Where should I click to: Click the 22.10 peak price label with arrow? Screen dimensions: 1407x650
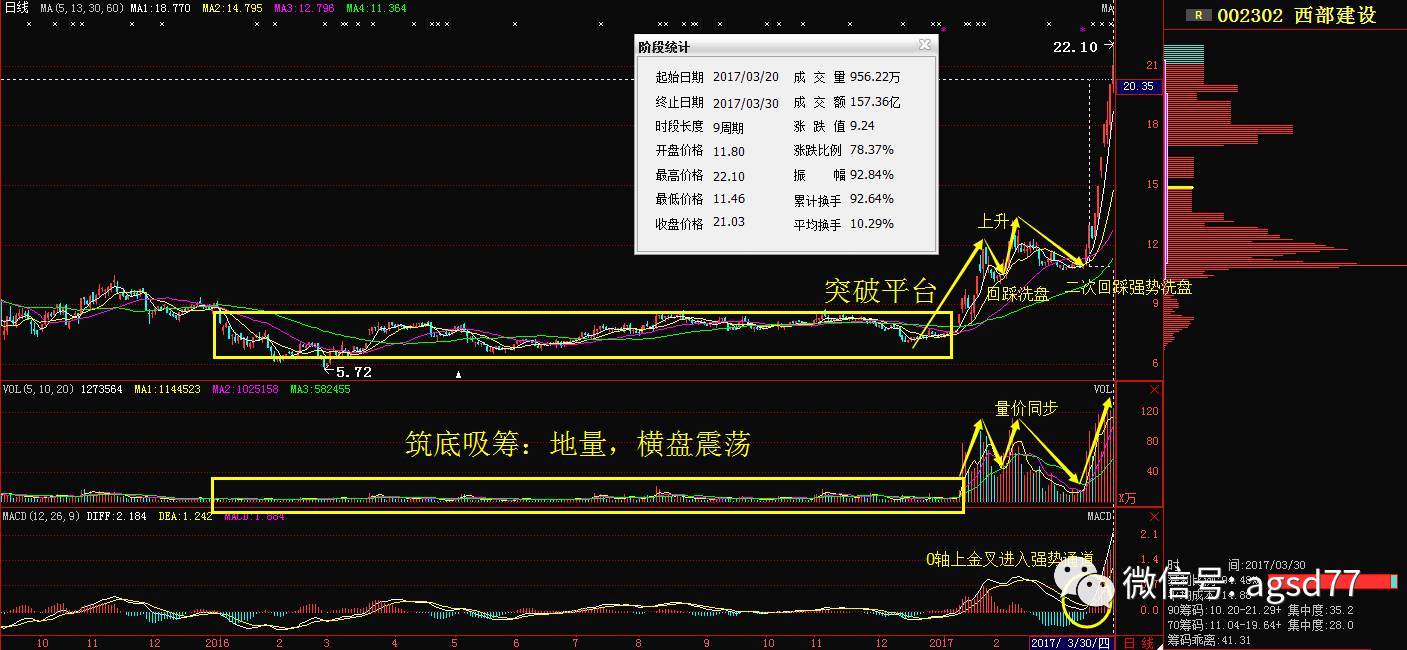pos(1075,45)
